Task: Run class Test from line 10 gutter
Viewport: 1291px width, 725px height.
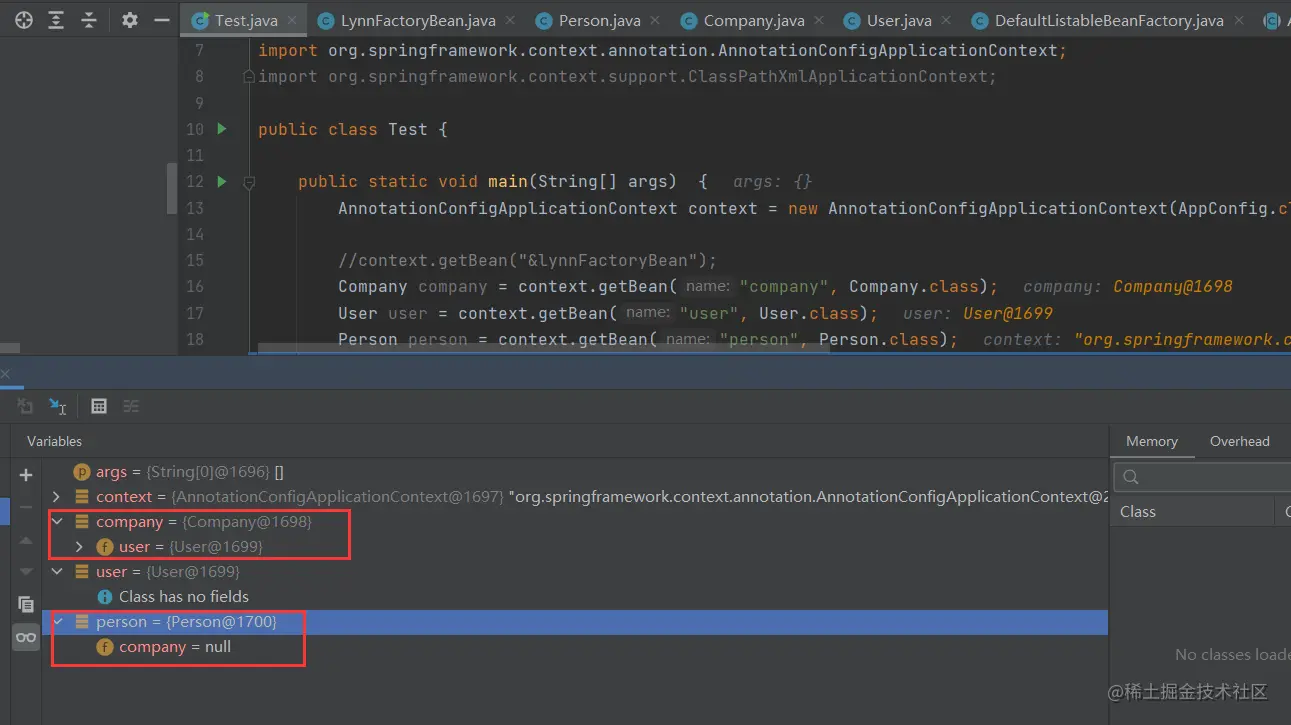Action: 222,129
